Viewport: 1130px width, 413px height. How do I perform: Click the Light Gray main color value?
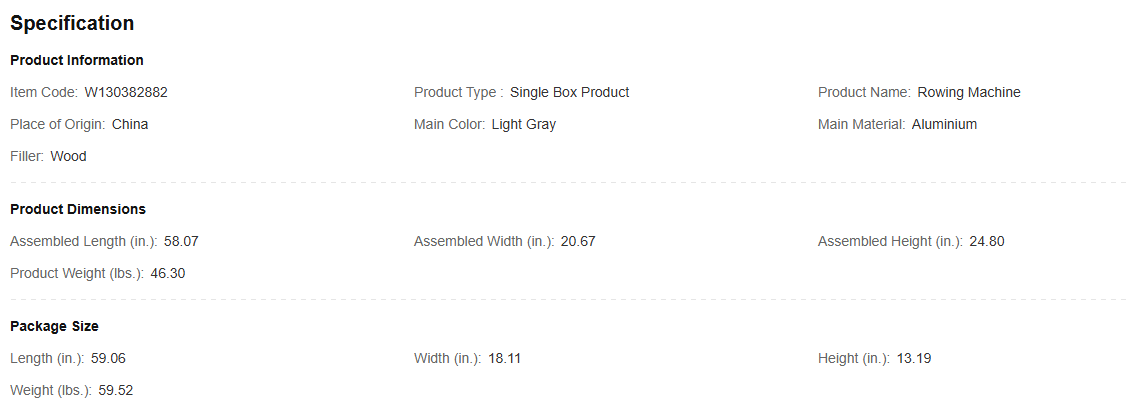[x=523, y=124]
